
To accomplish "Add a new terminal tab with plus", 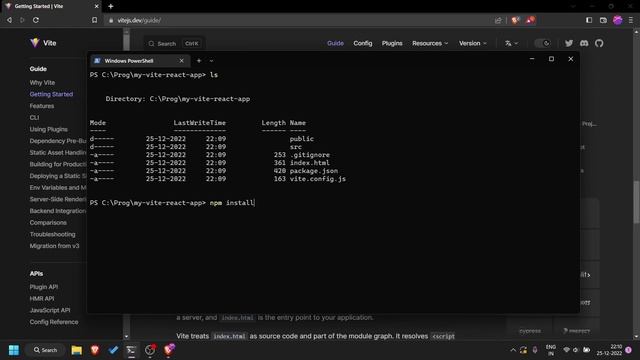I will (x=199, y=61).
